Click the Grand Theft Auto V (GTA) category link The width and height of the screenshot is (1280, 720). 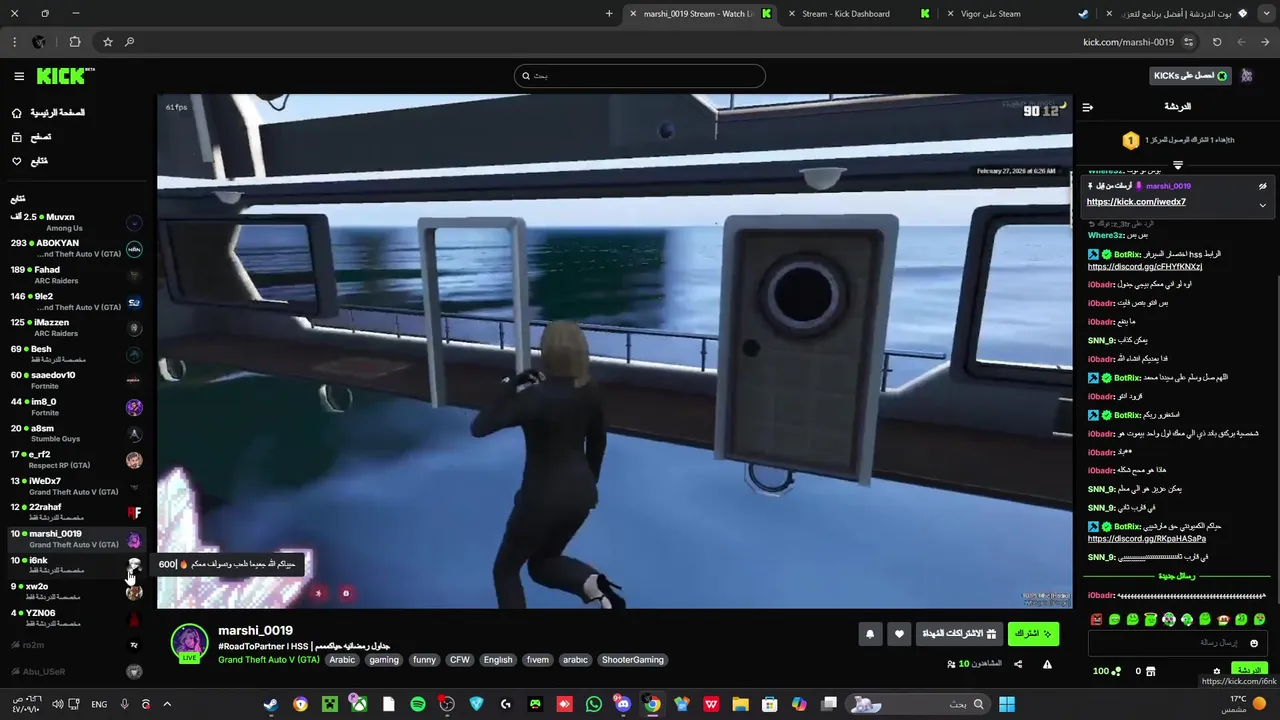click(269, 660)
